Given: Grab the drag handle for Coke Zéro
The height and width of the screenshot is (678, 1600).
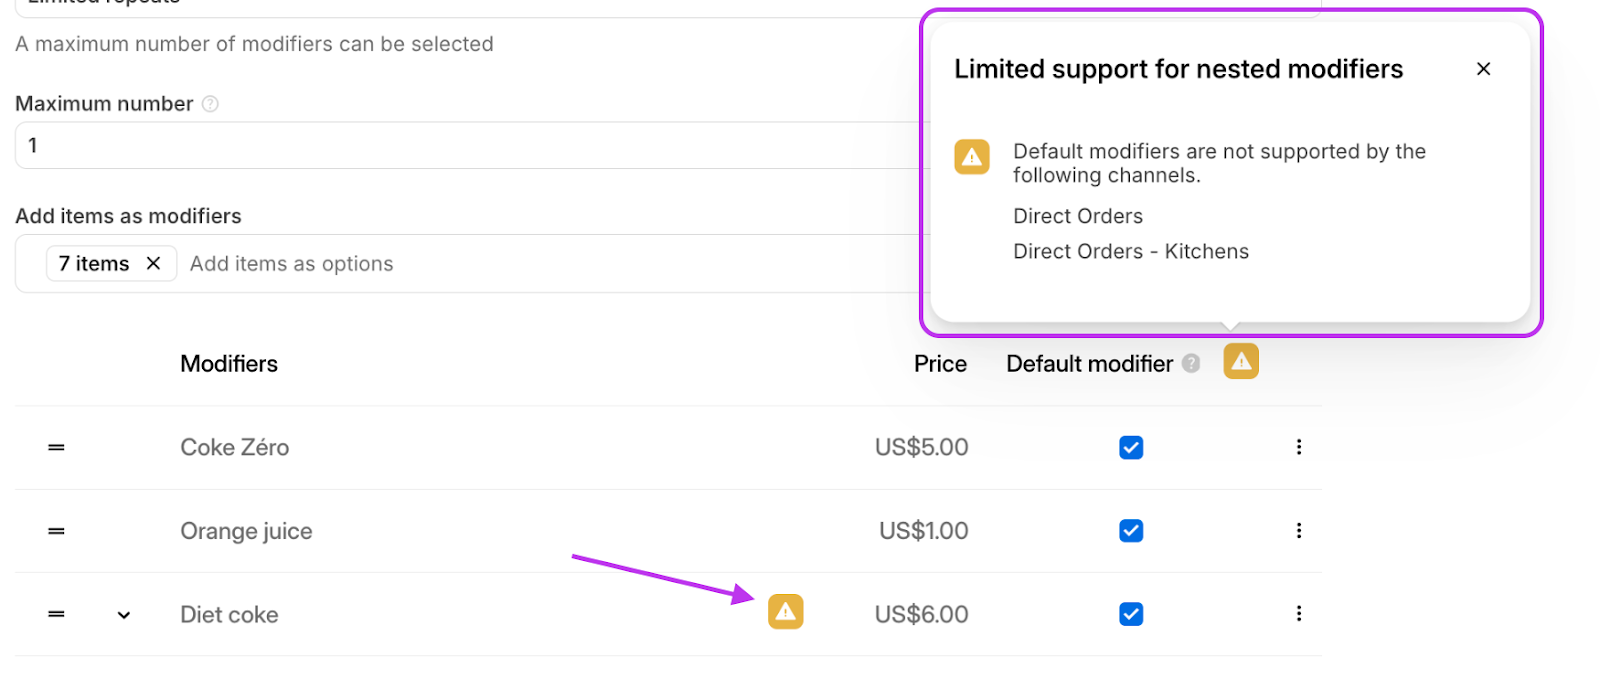Looking at the screenshot, I should point(57,447).
